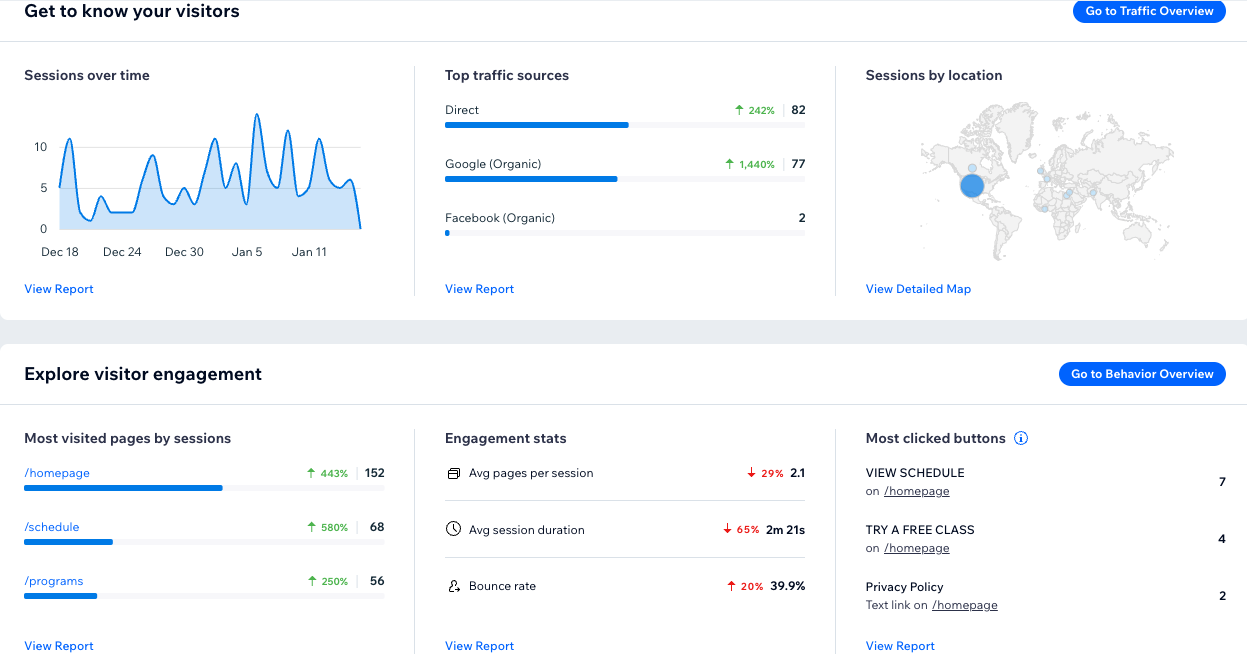Image resolution: width=1247 pixels, height=671 pixels.
Task: Click the Google (Organic) source label
Action: point(493,164)
